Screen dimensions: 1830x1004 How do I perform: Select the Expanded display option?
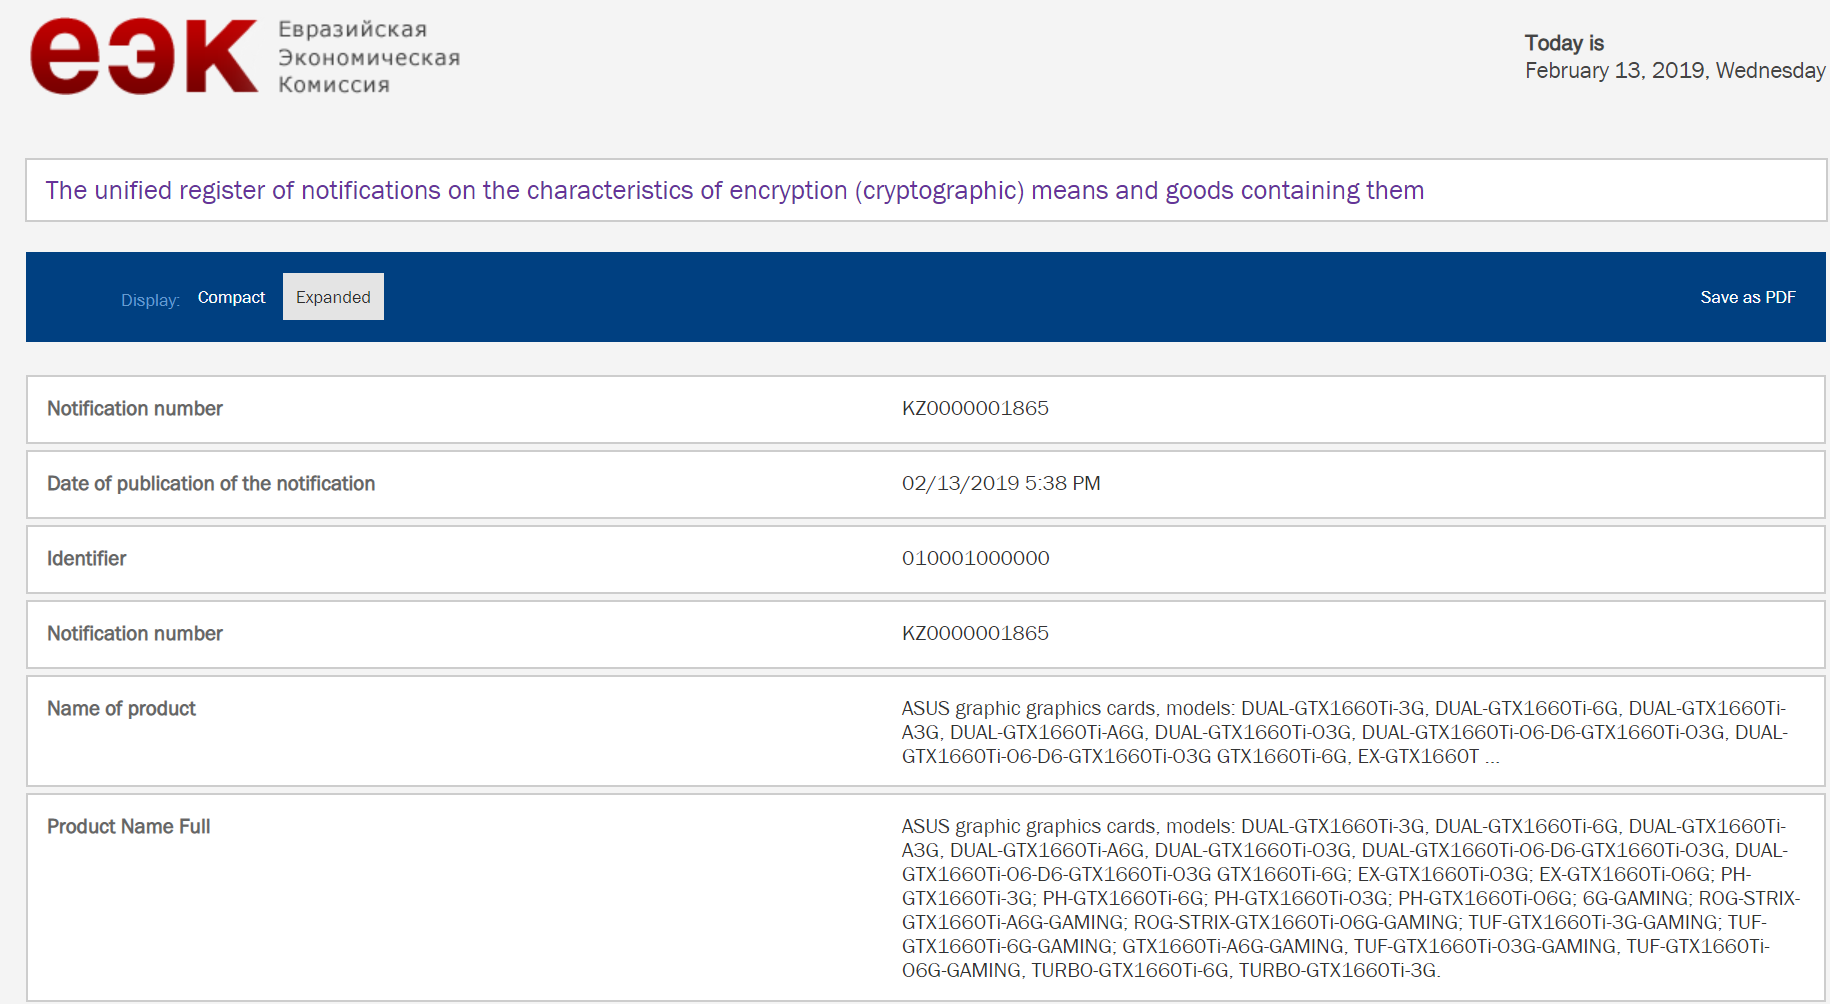333,297
